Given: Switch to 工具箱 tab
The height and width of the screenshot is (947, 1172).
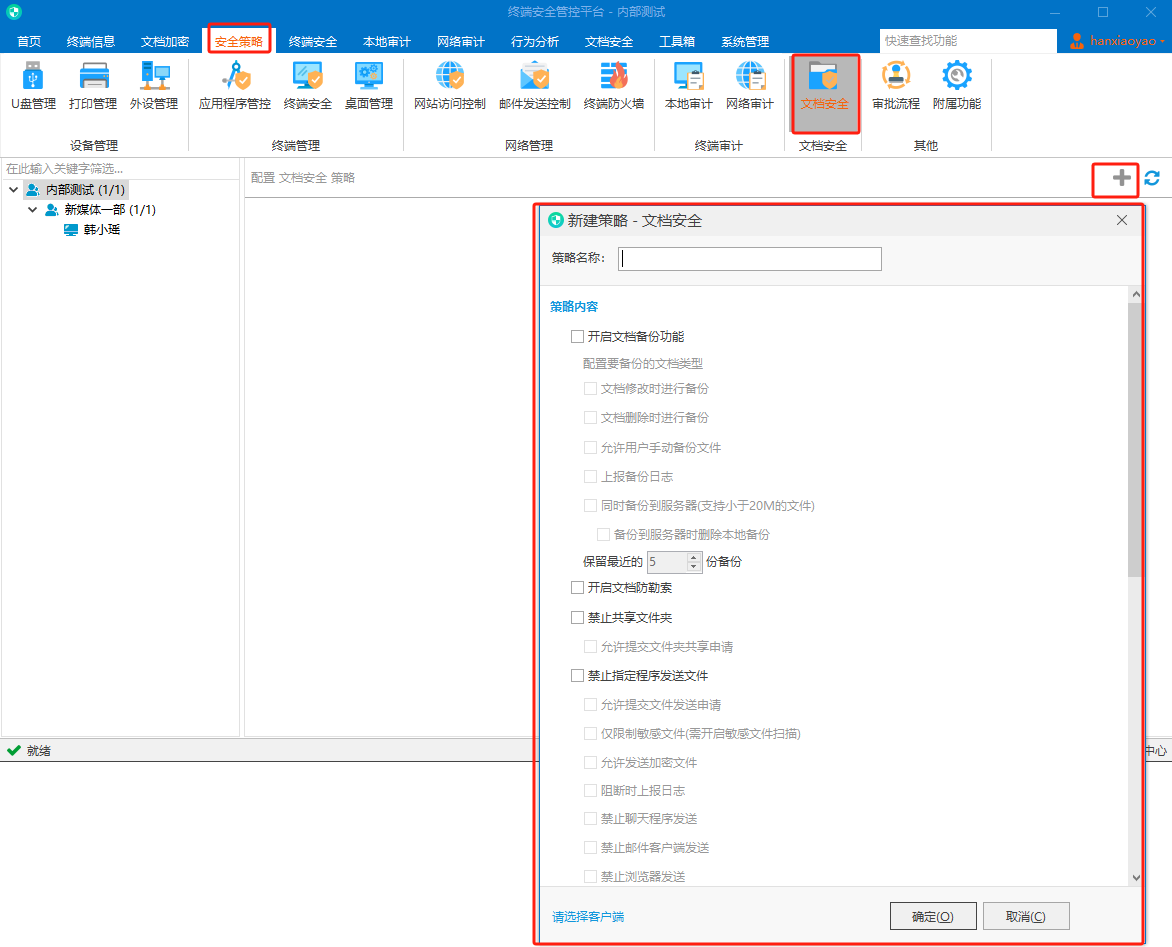Looking at the screenshot, I should (676, 42).
